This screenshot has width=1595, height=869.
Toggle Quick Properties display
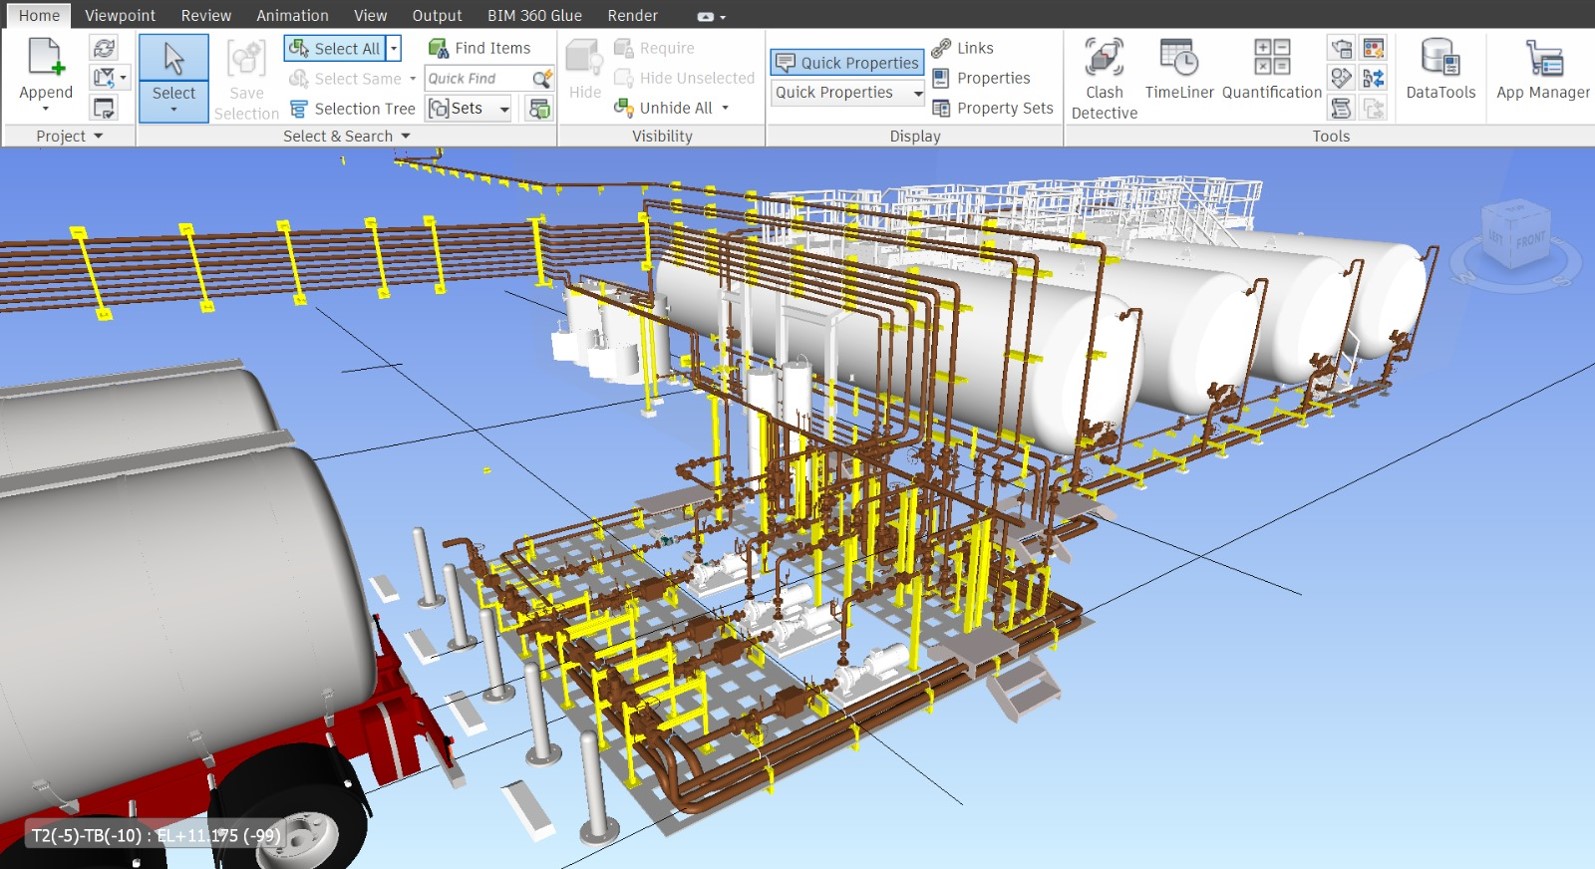coord(847,62)
